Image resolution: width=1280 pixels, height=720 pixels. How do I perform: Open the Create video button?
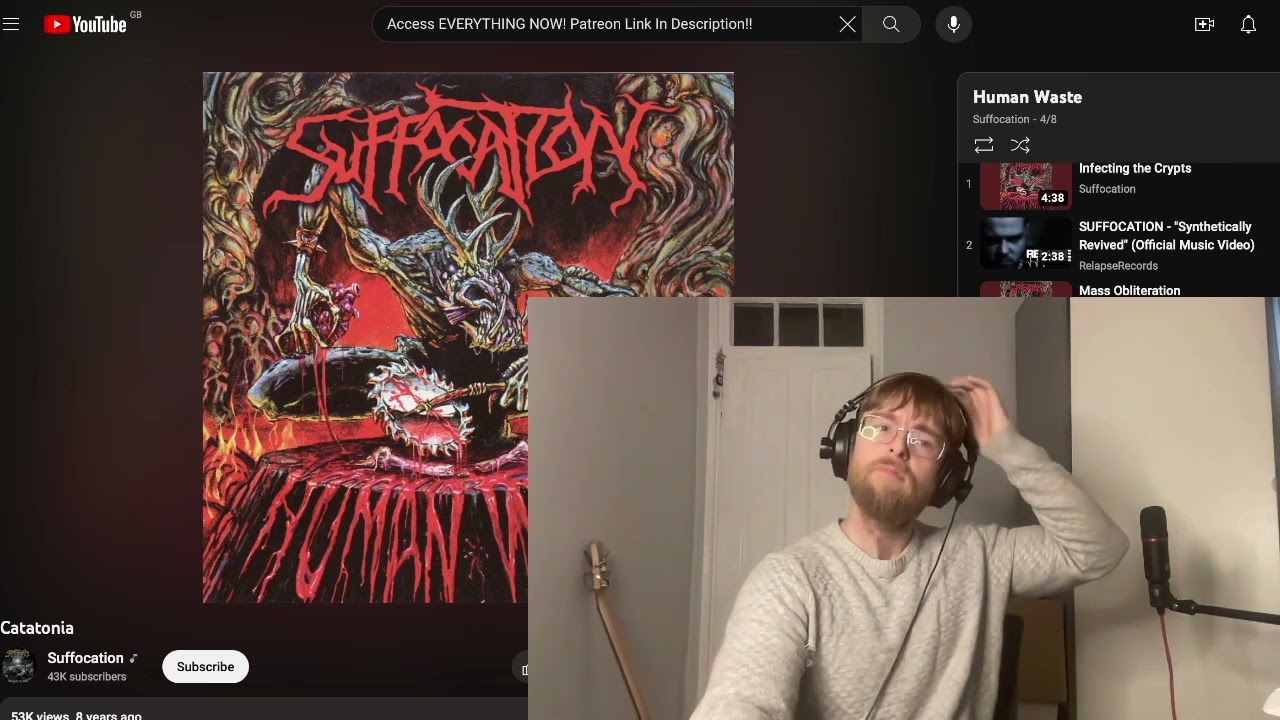[x=1204, y=24]
